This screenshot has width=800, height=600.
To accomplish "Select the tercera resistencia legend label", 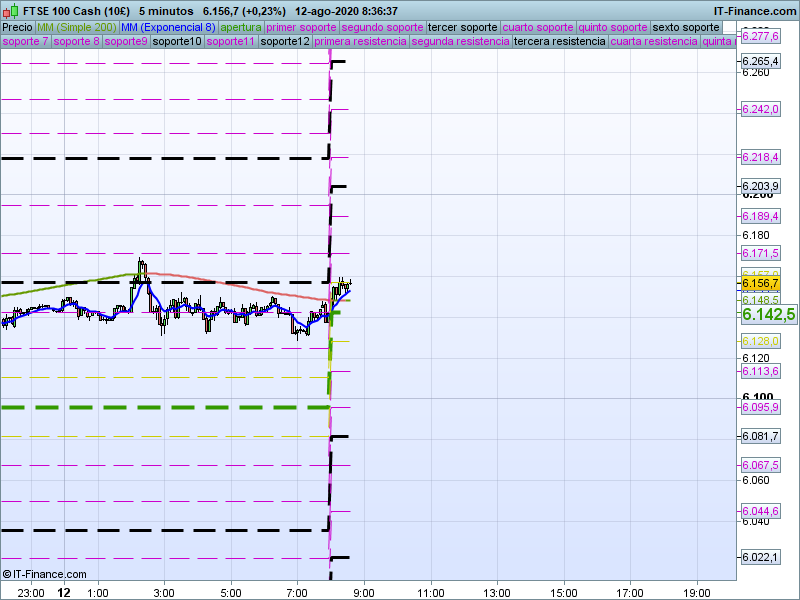I will point(558,42).
